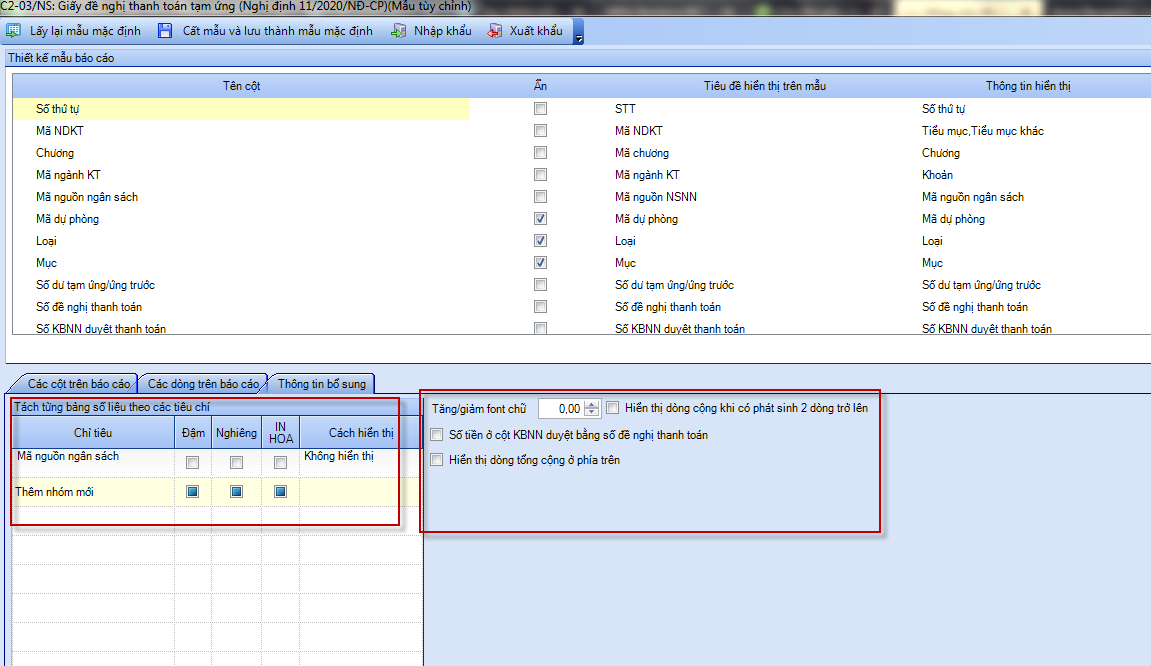Toggle the Ẩn checkbox for 'Mã nguồn ngân sách'
This screenshot has height=666, width=1151.
pyautogui.click(x=540, y=197)
